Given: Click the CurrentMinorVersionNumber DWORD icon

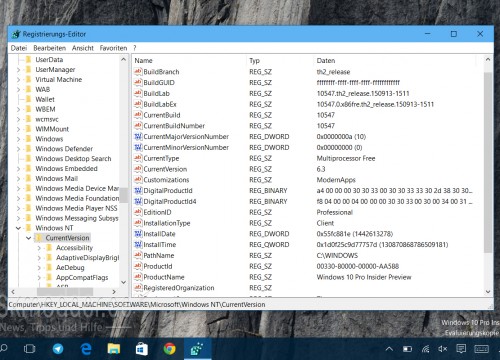Looking at the screenshot, I should (x=138, y=147).
